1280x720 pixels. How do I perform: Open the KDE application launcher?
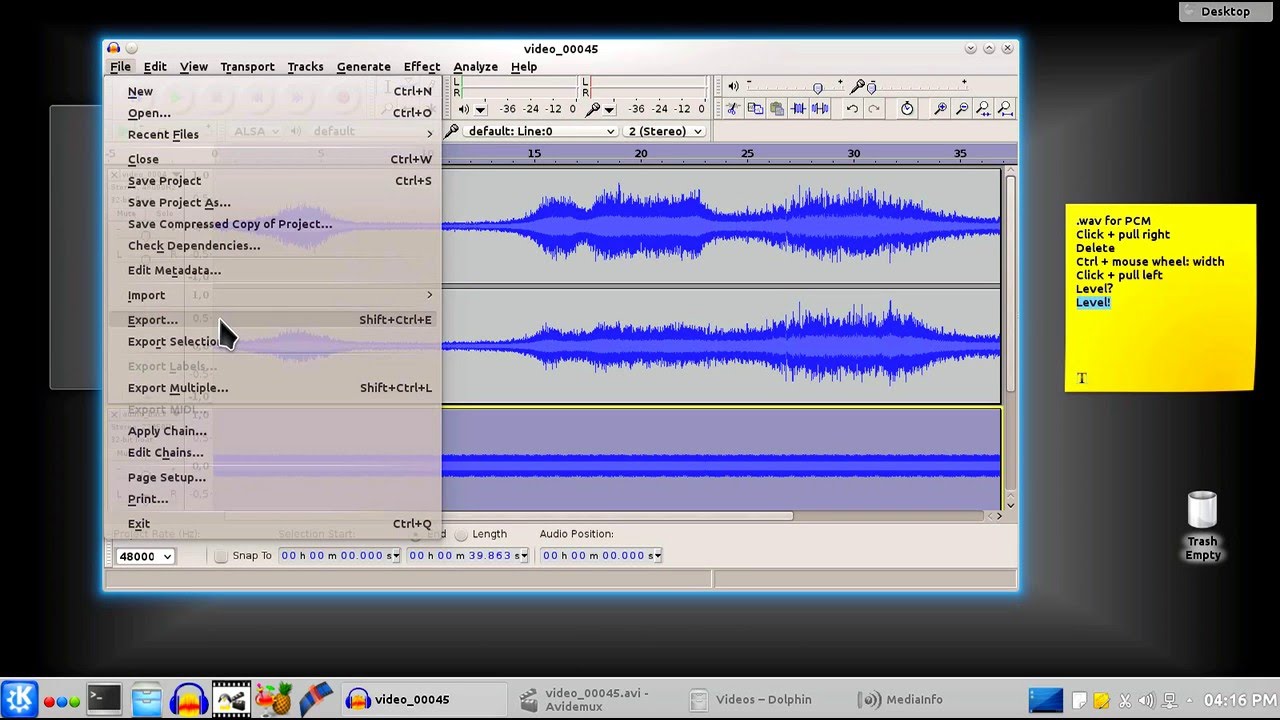point(18,699)
